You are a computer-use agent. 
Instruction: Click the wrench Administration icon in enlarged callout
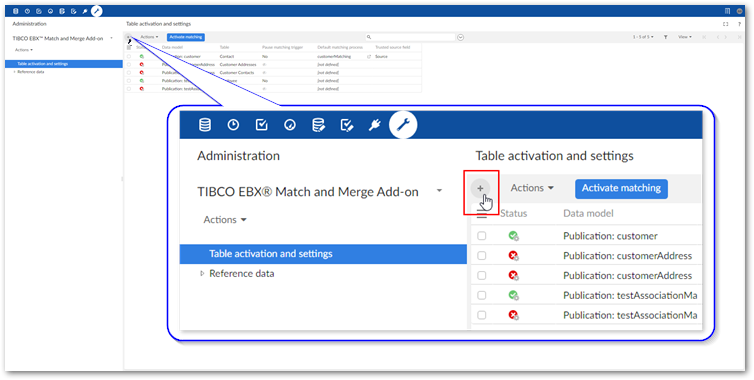403,125
